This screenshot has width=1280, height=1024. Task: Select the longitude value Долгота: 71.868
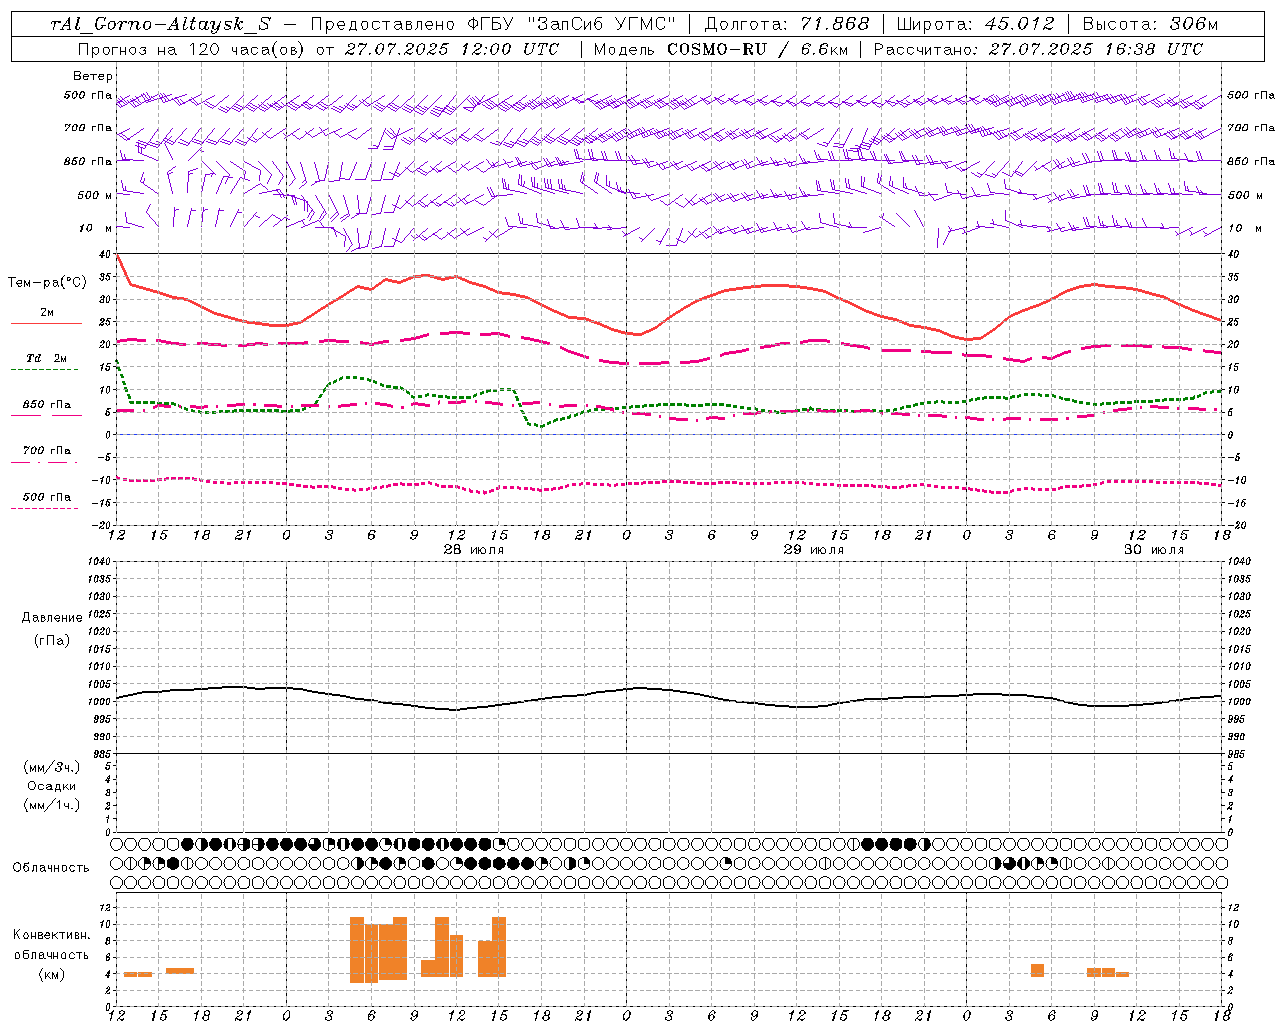[x=787, y=24]
